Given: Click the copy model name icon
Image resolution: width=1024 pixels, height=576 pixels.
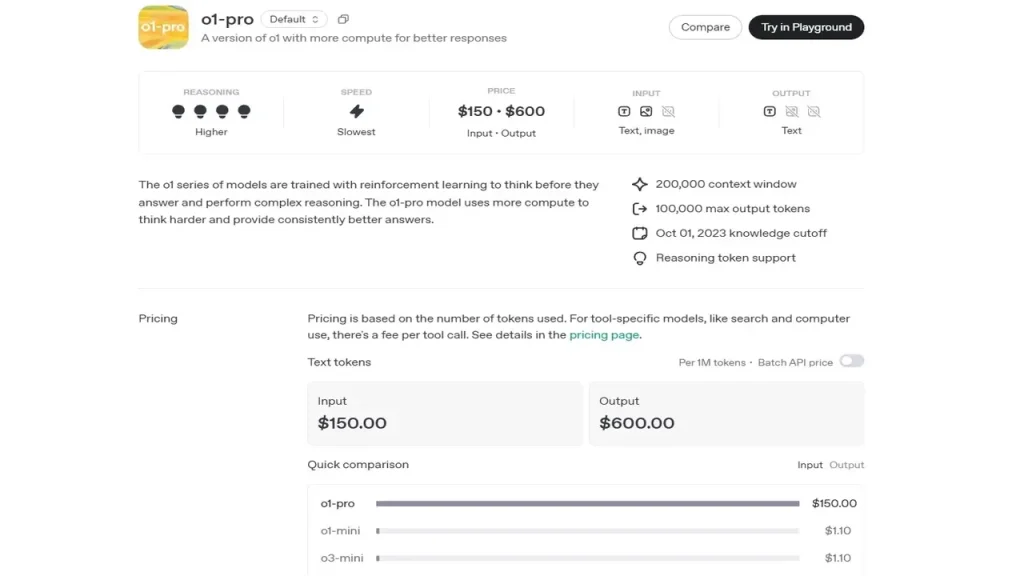Looking at the screenshot, I should pos(343,19).
